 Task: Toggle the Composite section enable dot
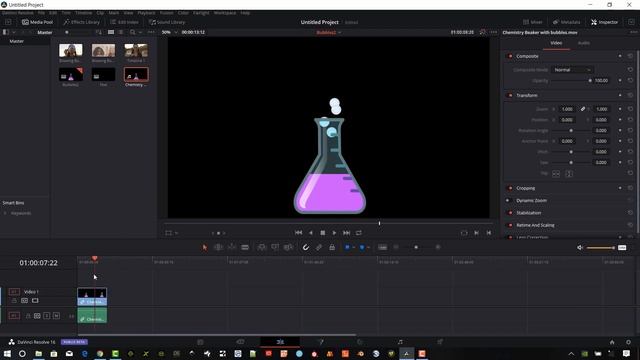click(510, 56)
